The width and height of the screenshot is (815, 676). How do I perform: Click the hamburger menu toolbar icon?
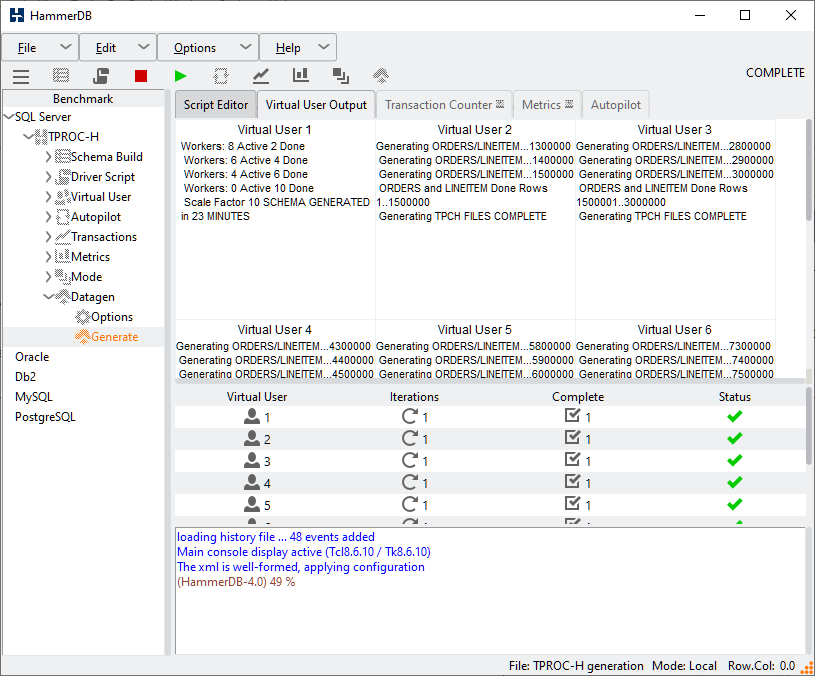click(21, 76)
